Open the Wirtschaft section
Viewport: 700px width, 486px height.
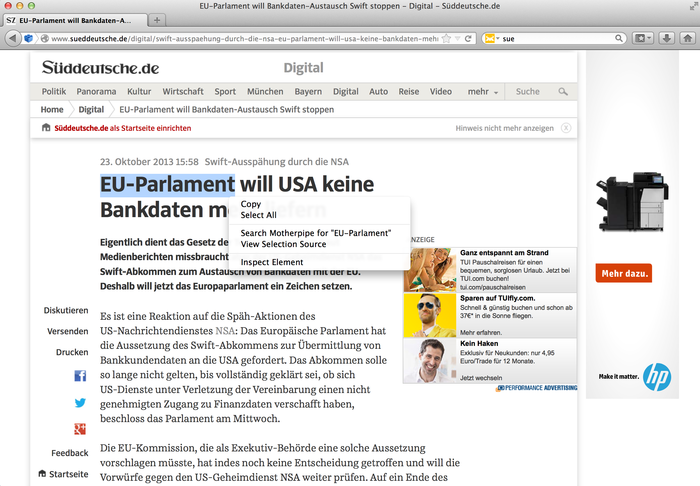pos(183,91)
